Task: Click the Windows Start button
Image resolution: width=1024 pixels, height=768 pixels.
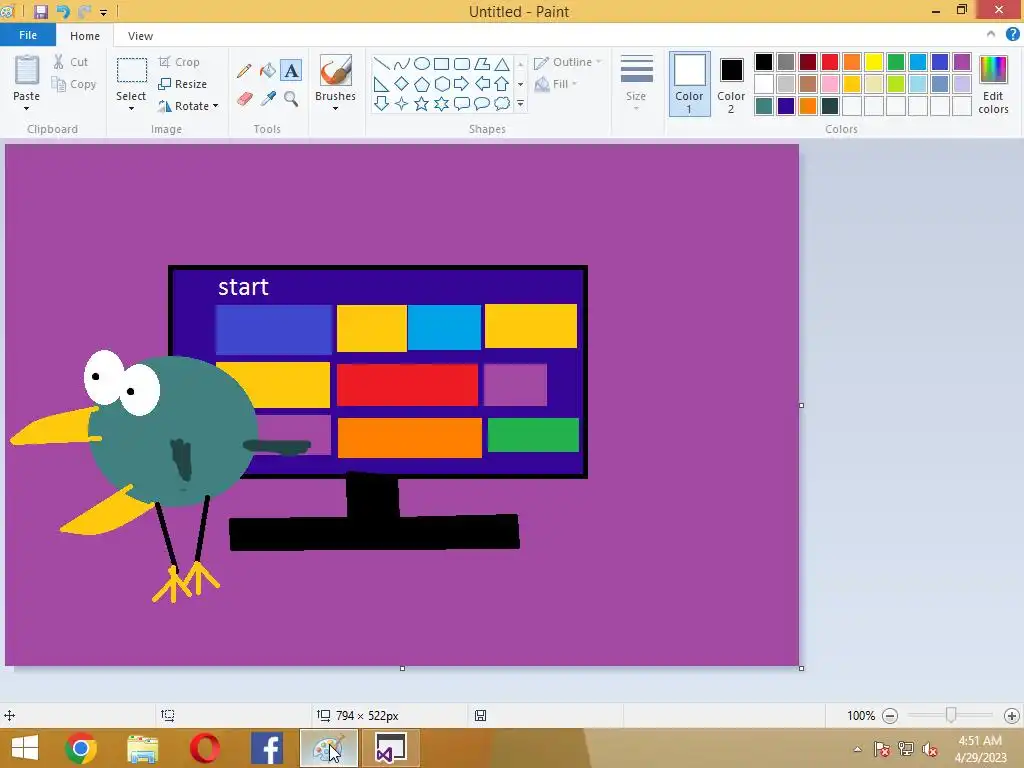Action: tap(25, 748)
